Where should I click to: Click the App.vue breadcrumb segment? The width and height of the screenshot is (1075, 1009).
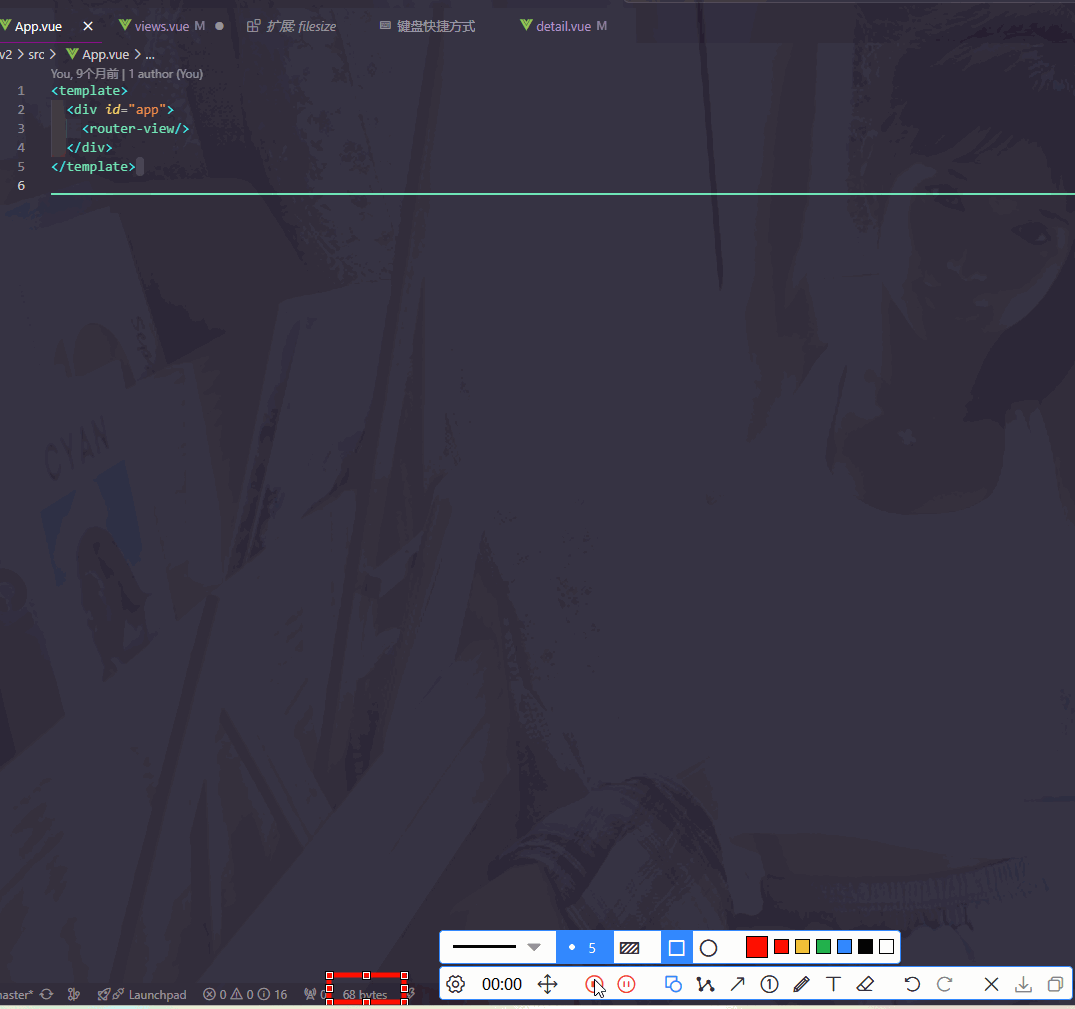tap(97, 54)
